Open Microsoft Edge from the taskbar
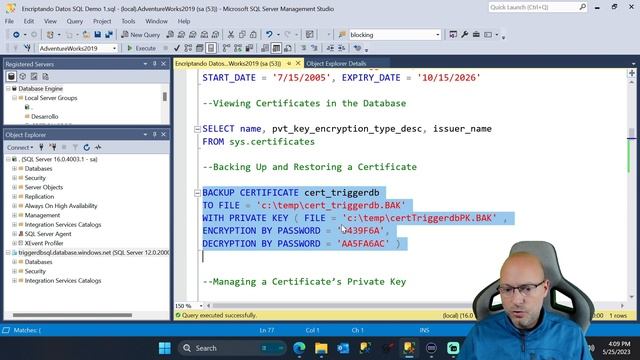Image resolution: width=640 pixels, height=360 pixels. tap(299, 348)
